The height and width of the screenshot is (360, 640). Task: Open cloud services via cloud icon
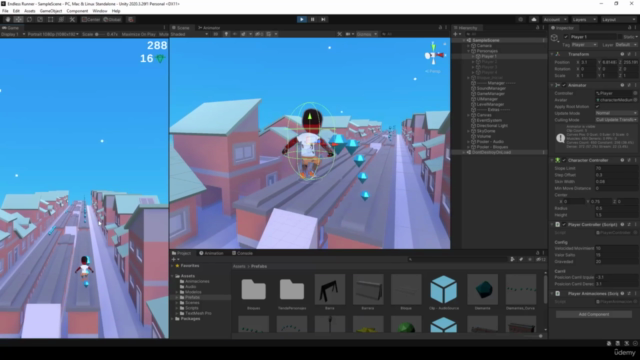(533, 19)
